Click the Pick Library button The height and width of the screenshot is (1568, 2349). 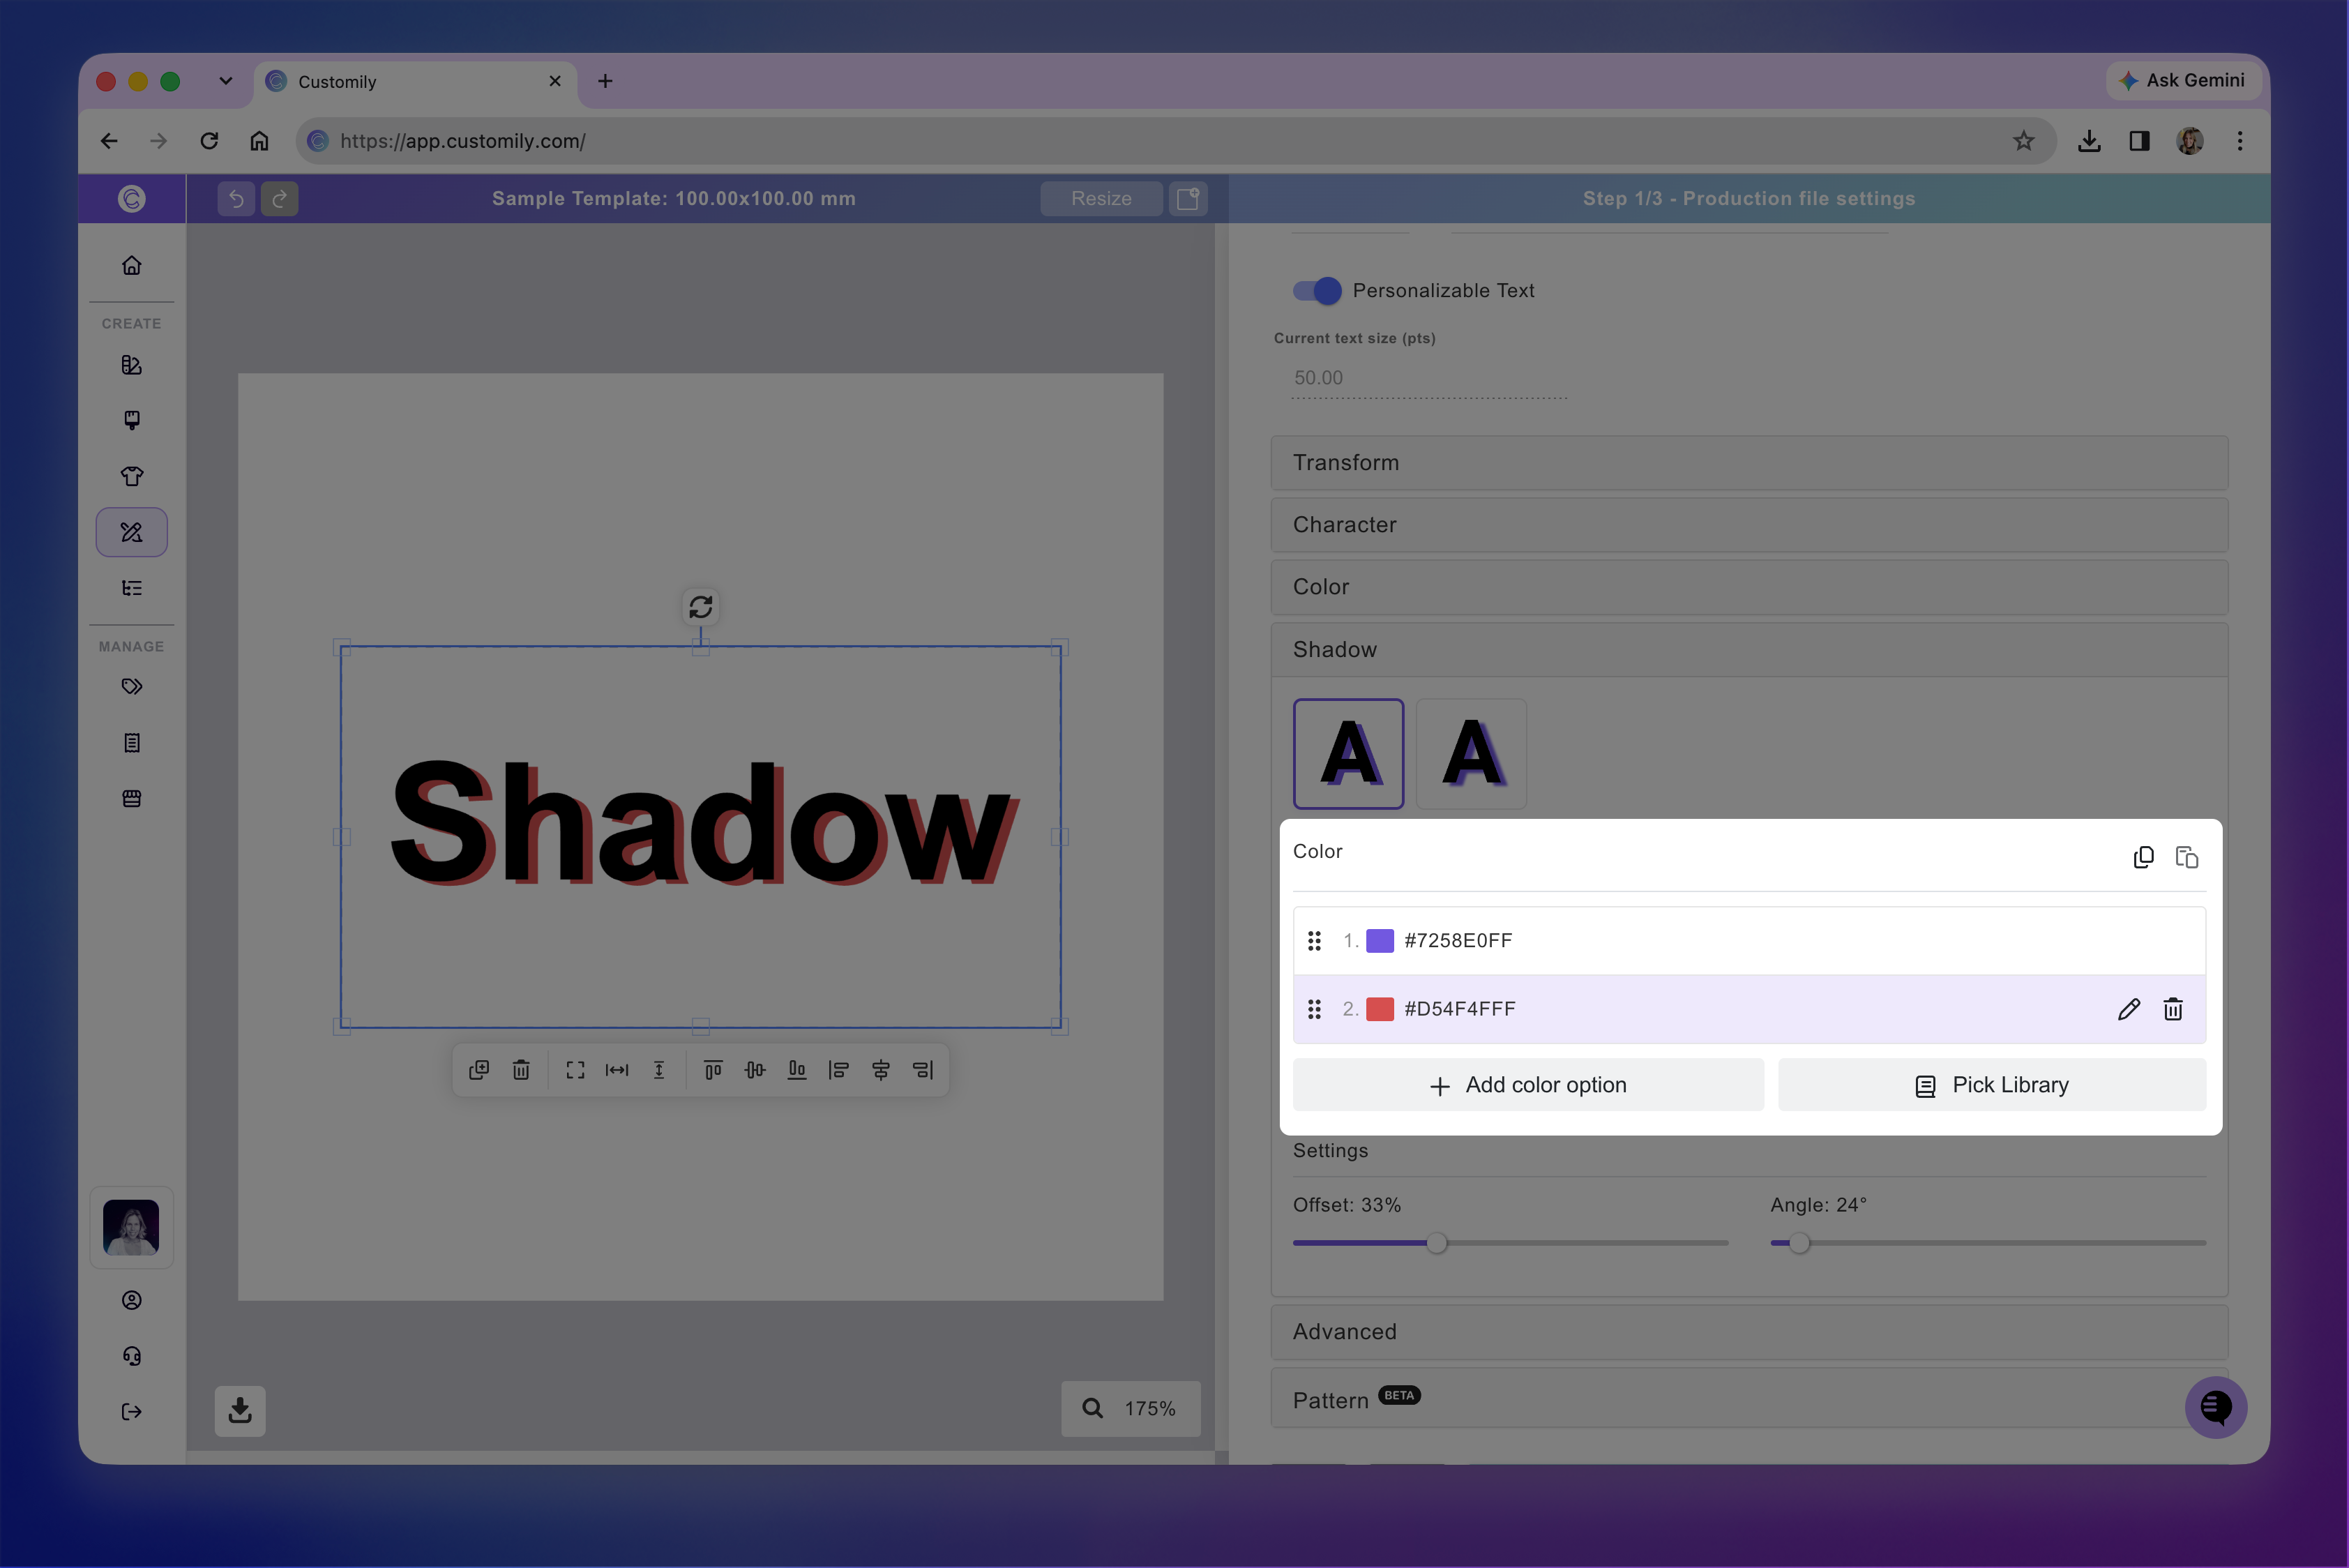click(1991, 1085)
